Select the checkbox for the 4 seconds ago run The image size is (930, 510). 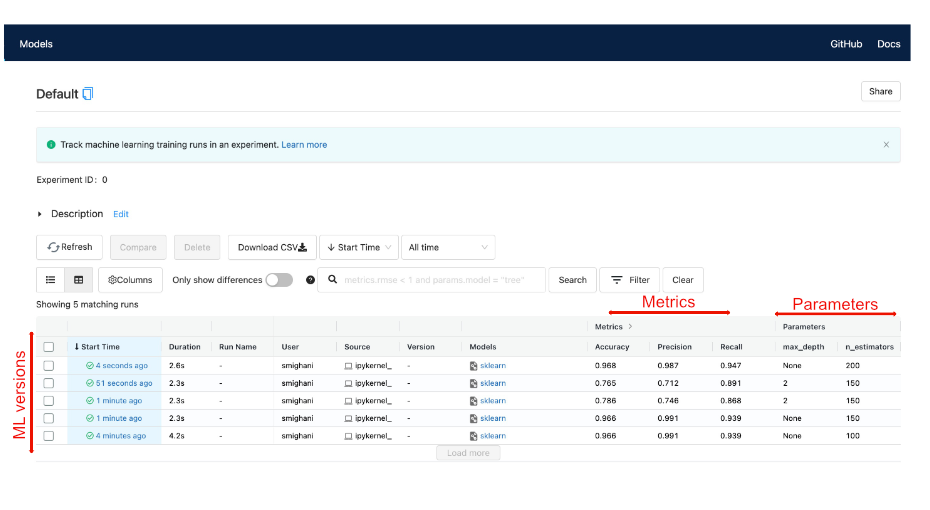click(48, 366)
